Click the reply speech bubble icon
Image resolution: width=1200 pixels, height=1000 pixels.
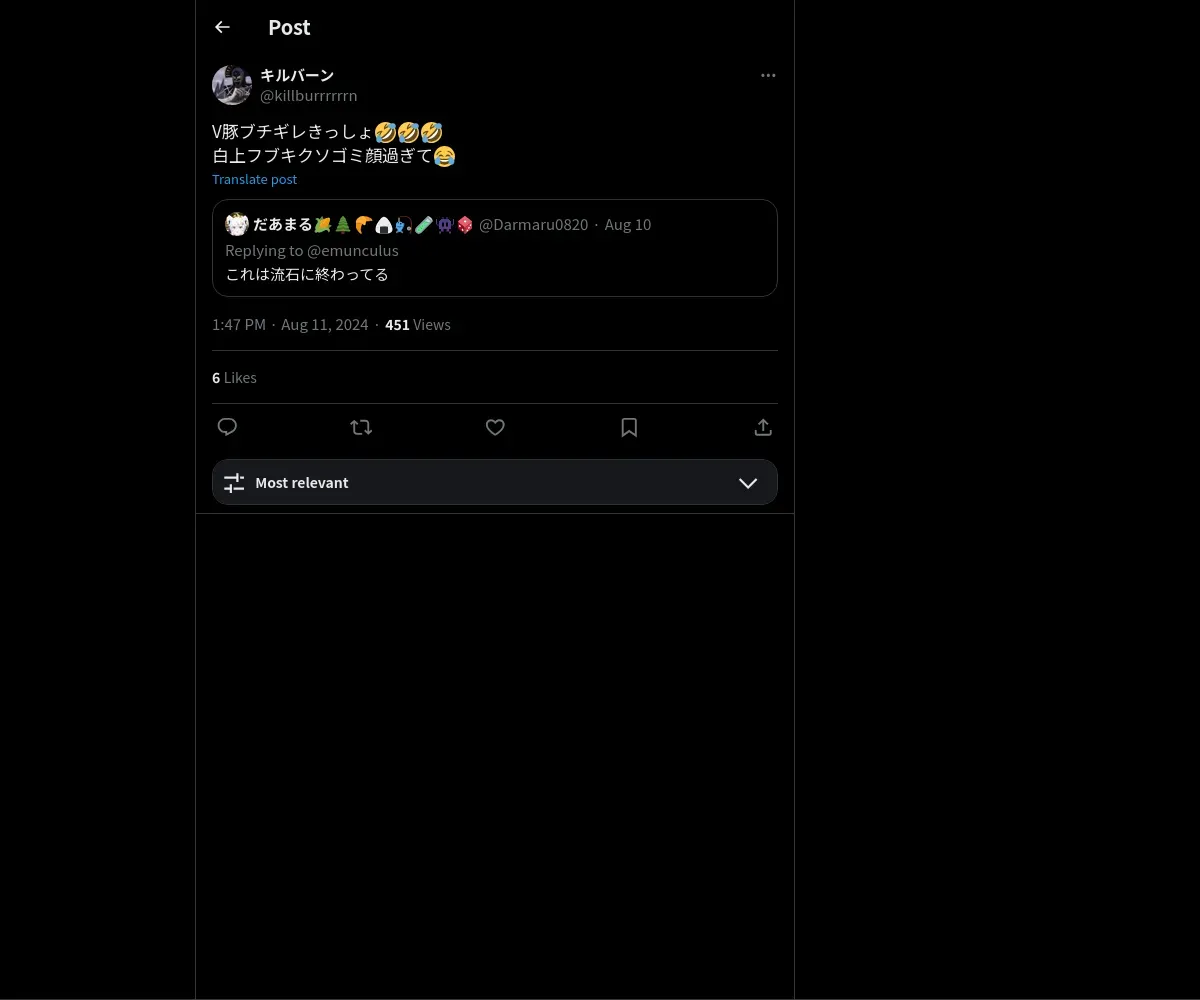227,427
